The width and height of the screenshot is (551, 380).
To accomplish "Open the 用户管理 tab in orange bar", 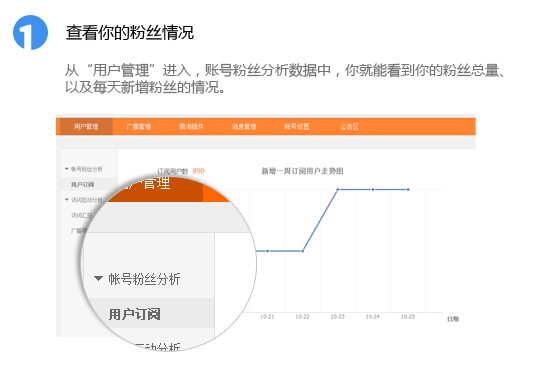I will point(86,127).
